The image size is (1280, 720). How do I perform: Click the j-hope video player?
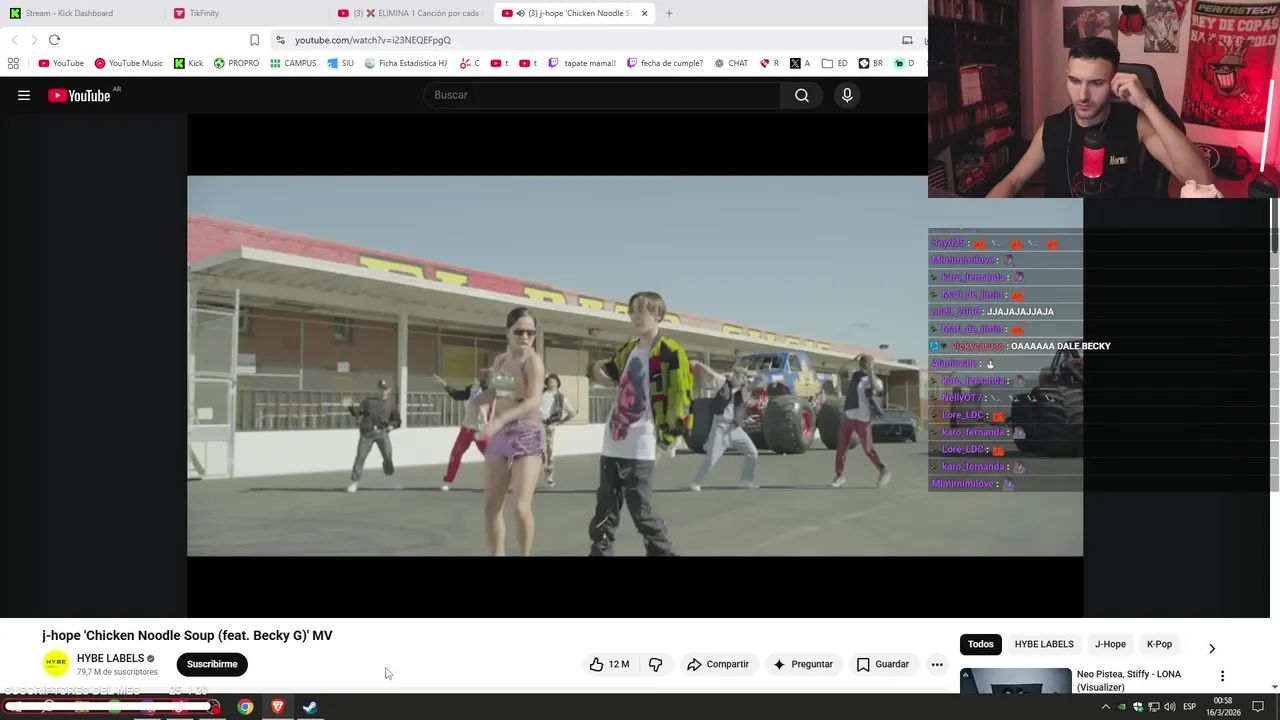pos(635,365)
